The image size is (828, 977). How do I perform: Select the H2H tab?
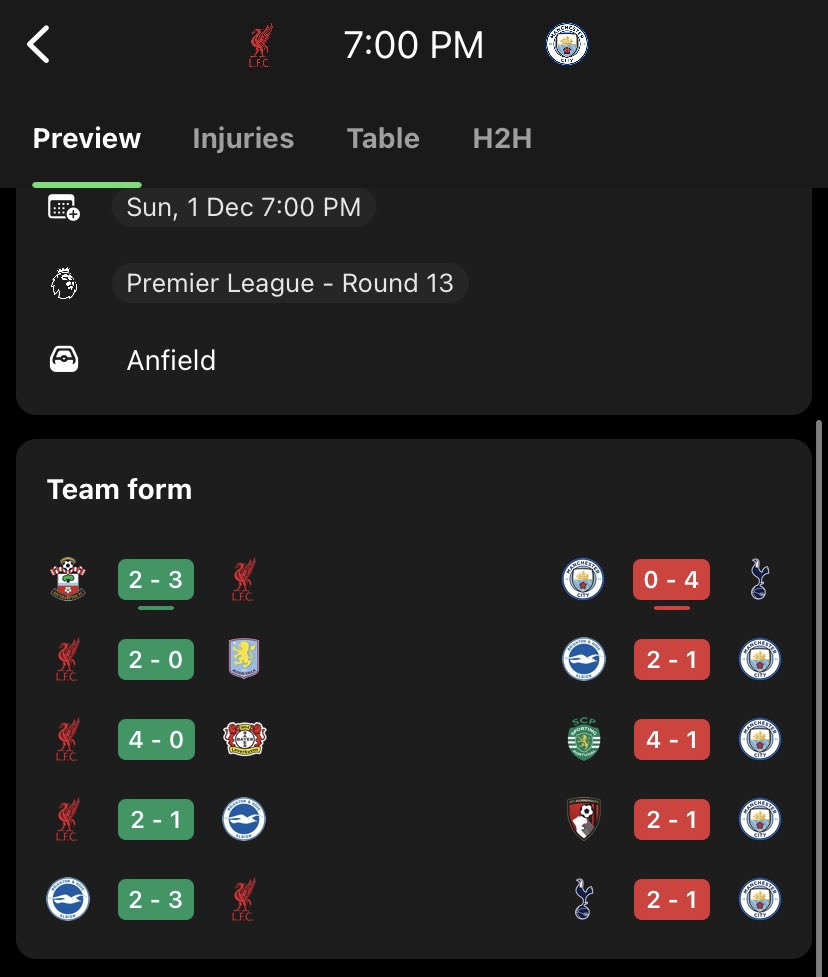click(x=502, y=138)
